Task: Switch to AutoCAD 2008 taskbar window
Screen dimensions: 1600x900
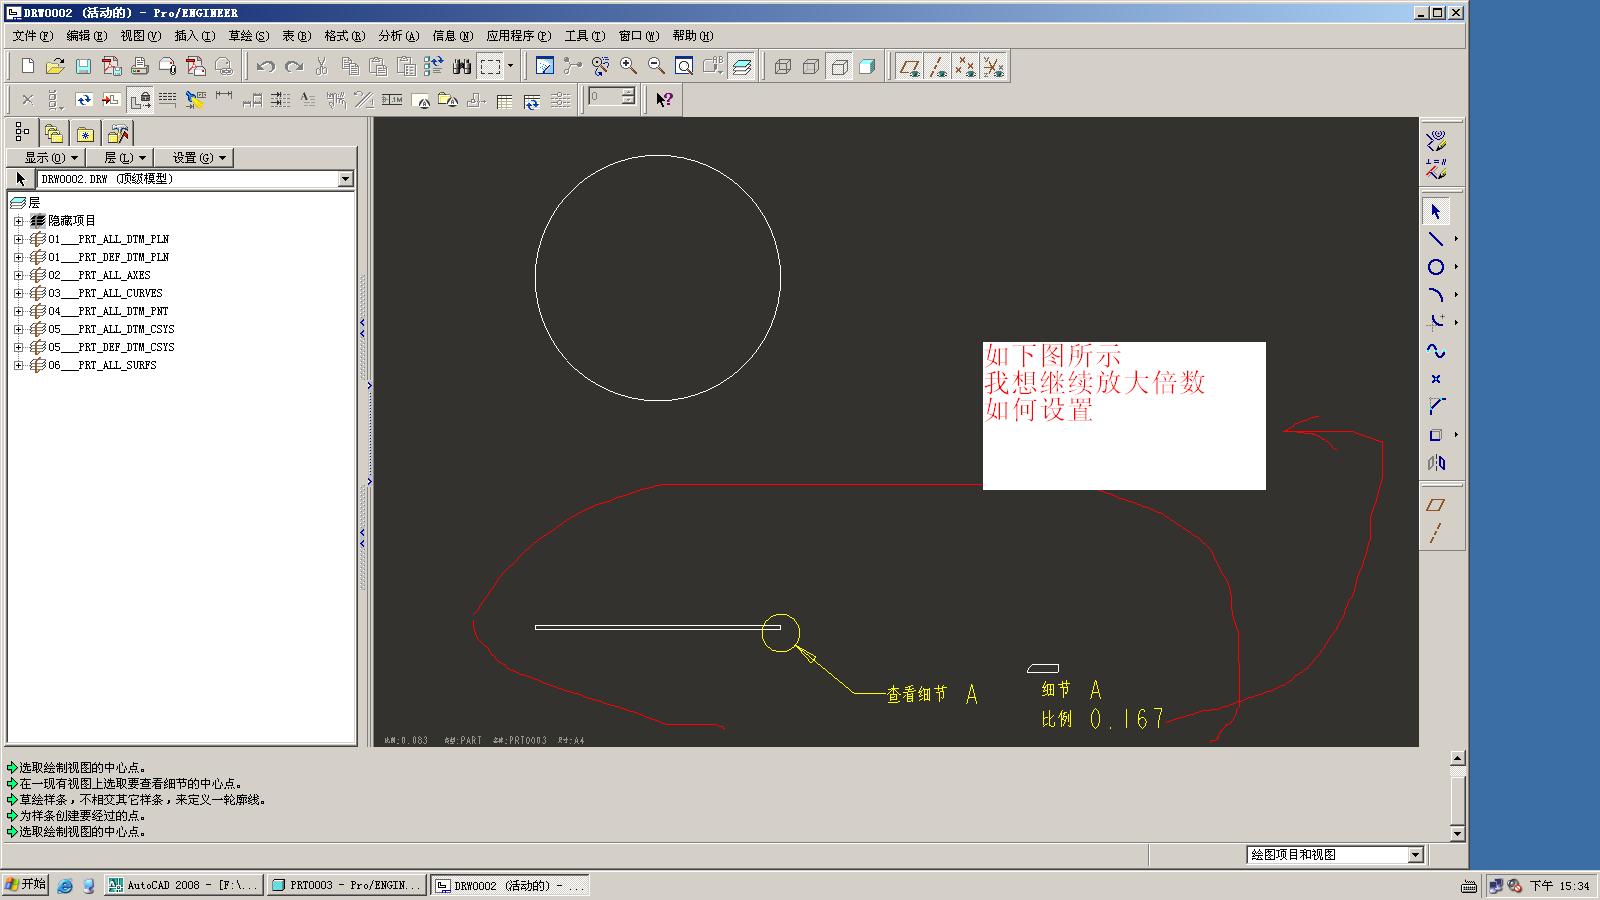Action: click(x=184, y=885)
